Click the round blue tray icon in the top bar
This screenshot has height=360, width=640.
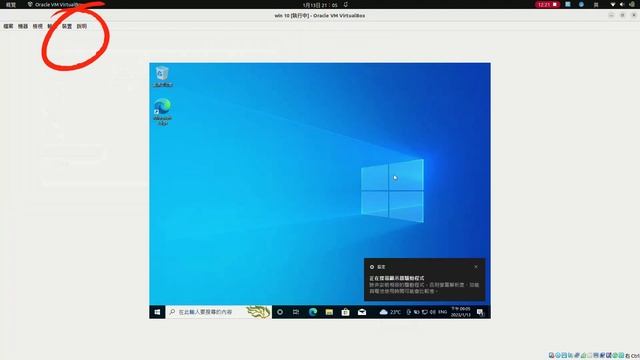coord(581,4)
